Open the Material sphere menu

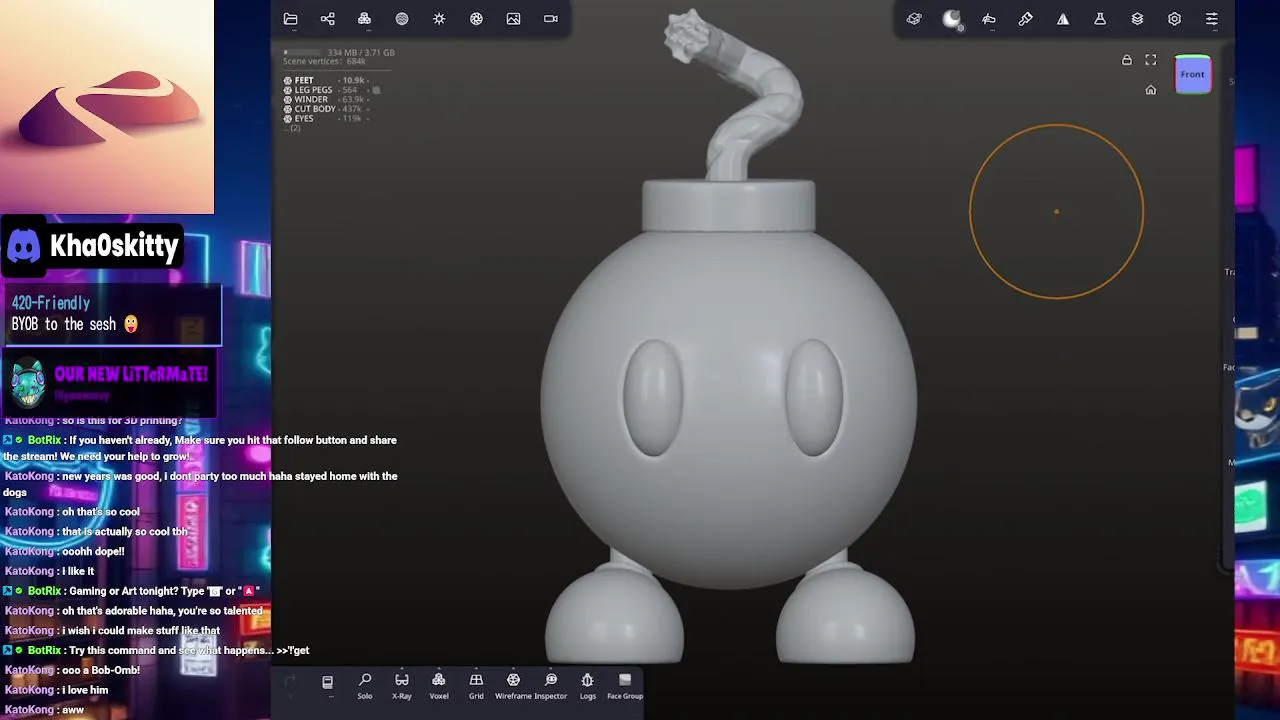pos(402,19)
